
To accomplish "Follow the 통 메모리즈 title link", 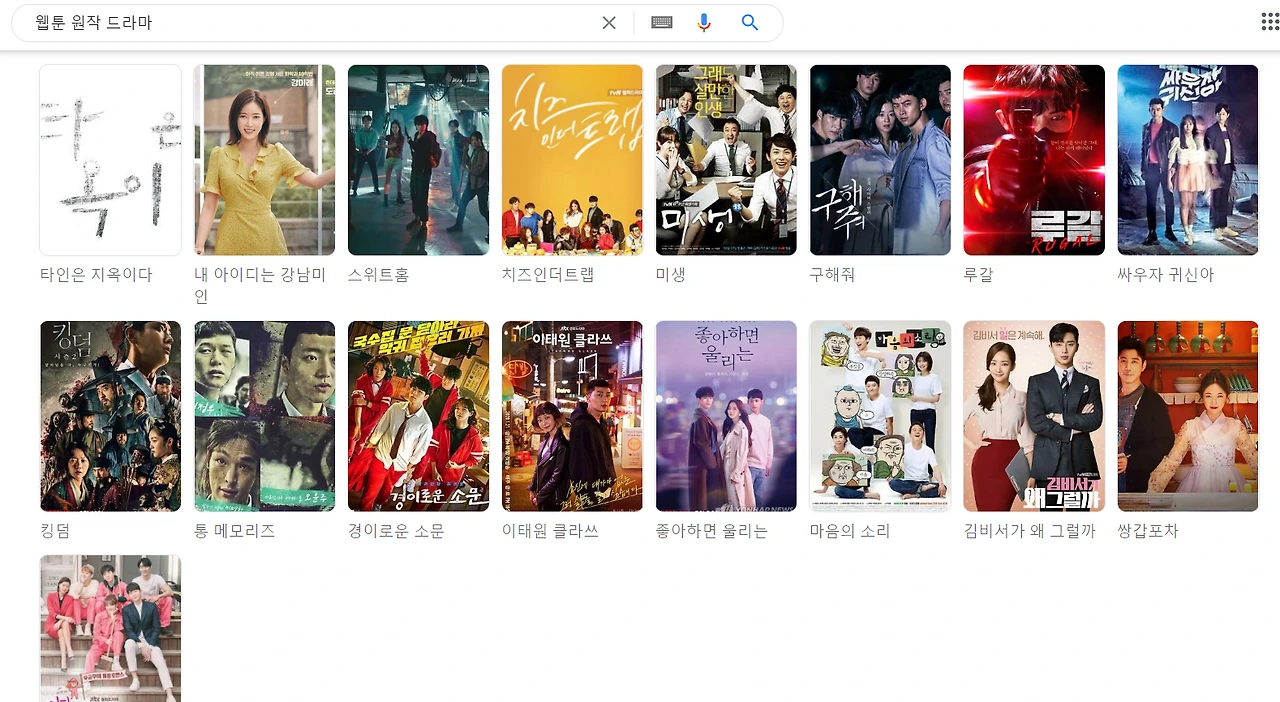I will pyautogui.click(x=234, y=531).
